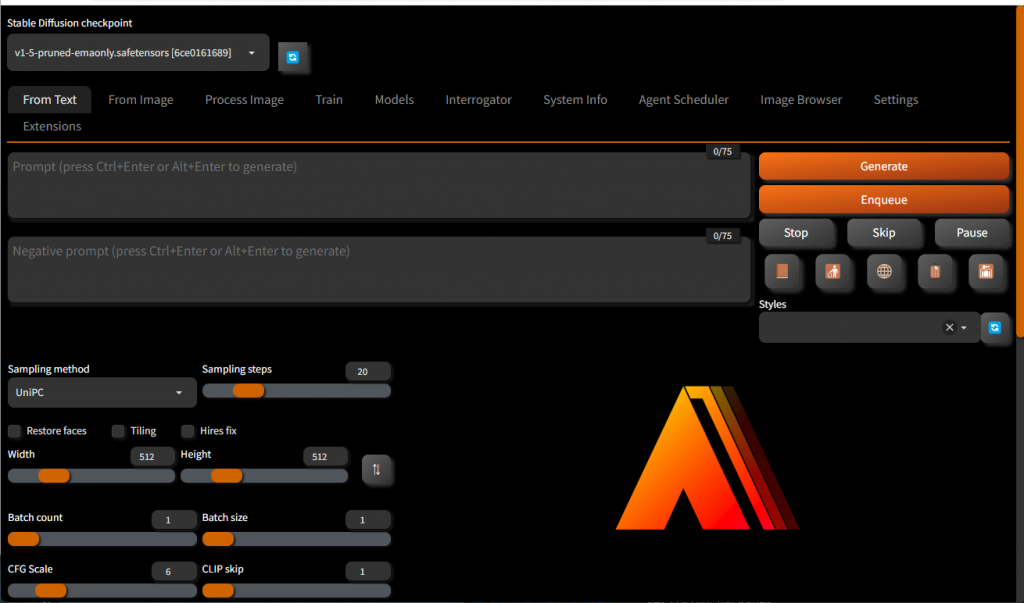Refresh the Styles list

[995, 327]
